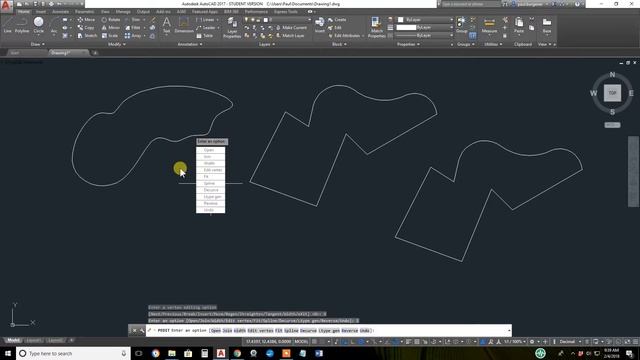This screenshot has height=360, width=640.
Task: Select the Dimension tool
Action: pyautogui.click(x=184, y=24)
